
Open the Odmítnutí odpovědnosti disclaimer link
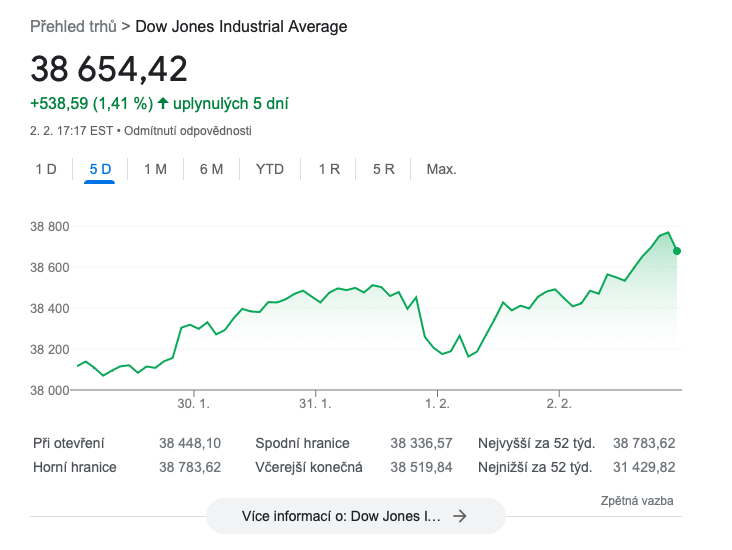(188, 131)
